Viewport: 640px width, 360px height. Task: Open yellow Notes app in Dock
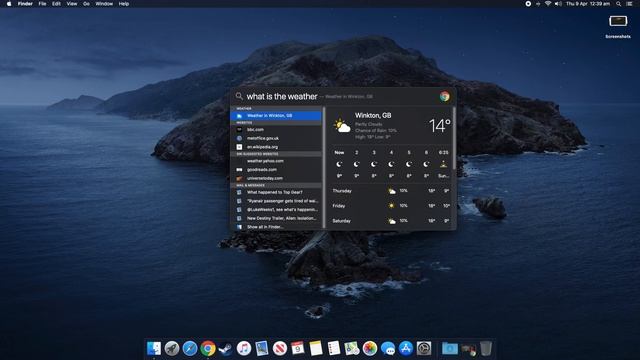(316, 349)
